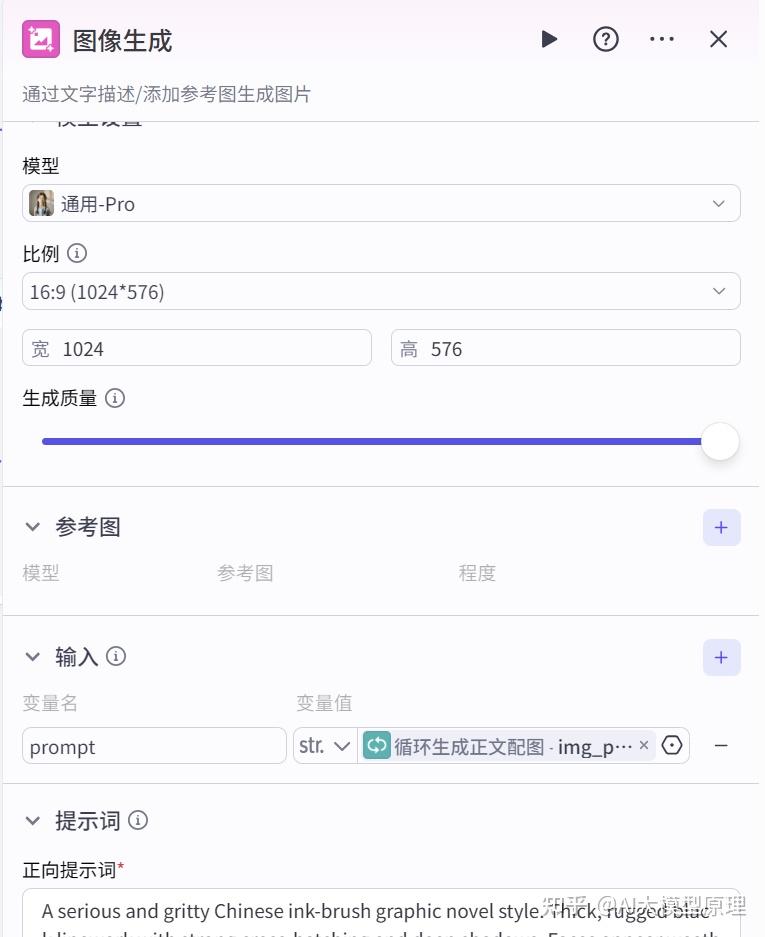
Task: Click the info icon next to 输入
Action: click(x=117, y=657)
